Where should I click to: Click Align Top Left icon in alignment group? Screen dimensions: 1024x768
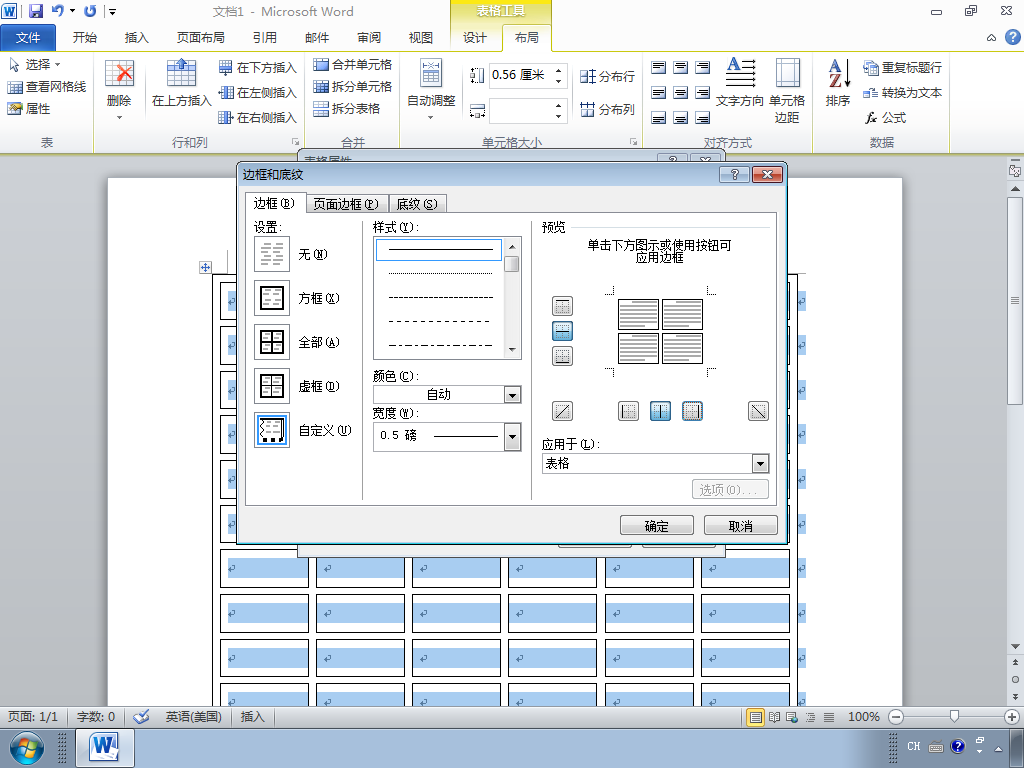tap(659, 67)
